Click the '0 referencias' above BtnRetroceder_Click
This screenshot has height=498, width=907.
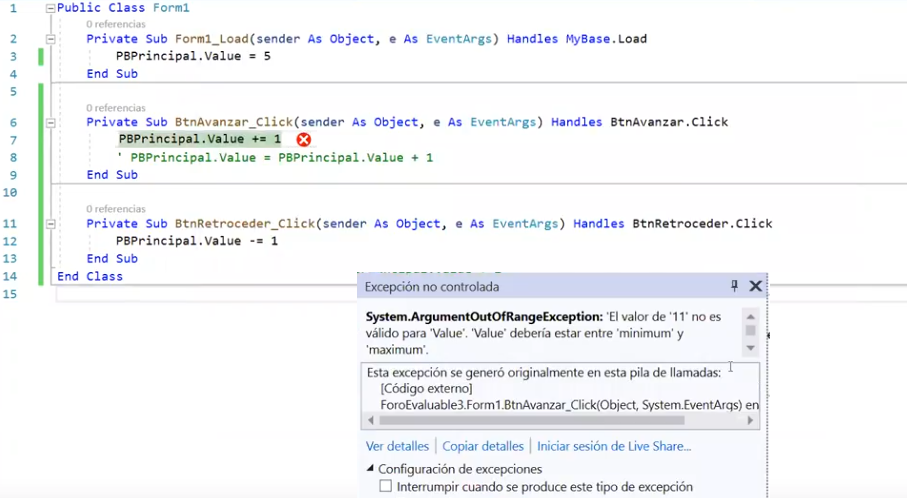tap(116, 209)
